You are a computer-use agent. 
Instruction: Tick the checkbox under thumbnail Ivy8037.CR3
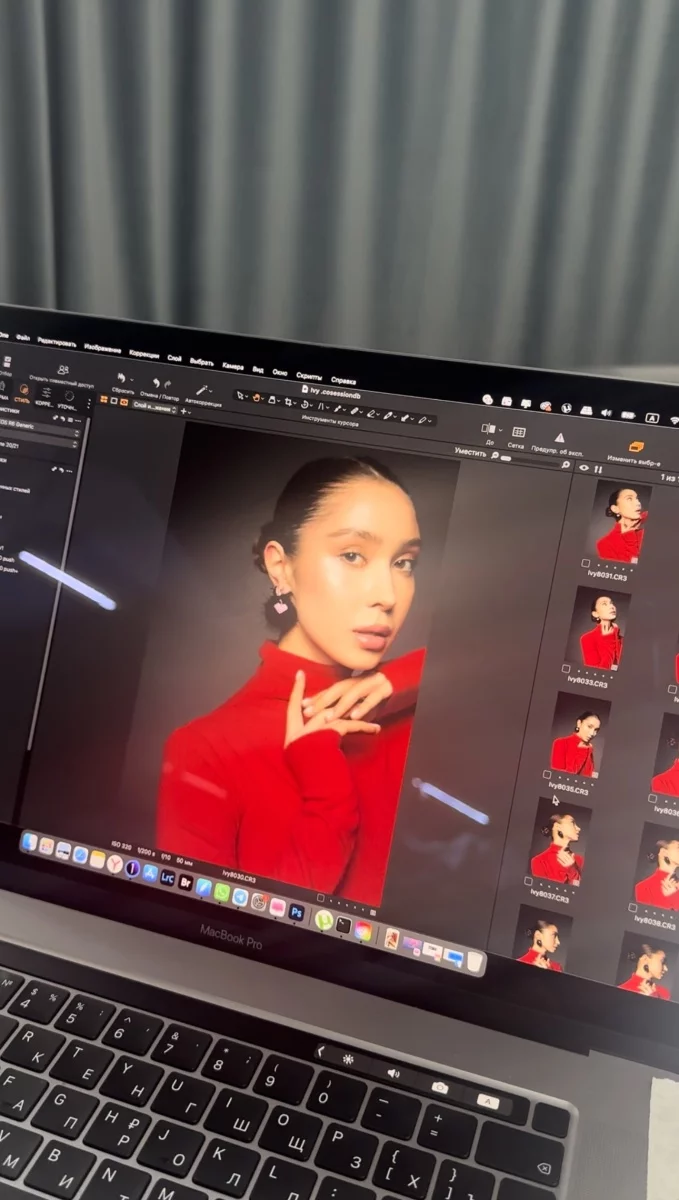pyautogui.click(x=528, y=881)
